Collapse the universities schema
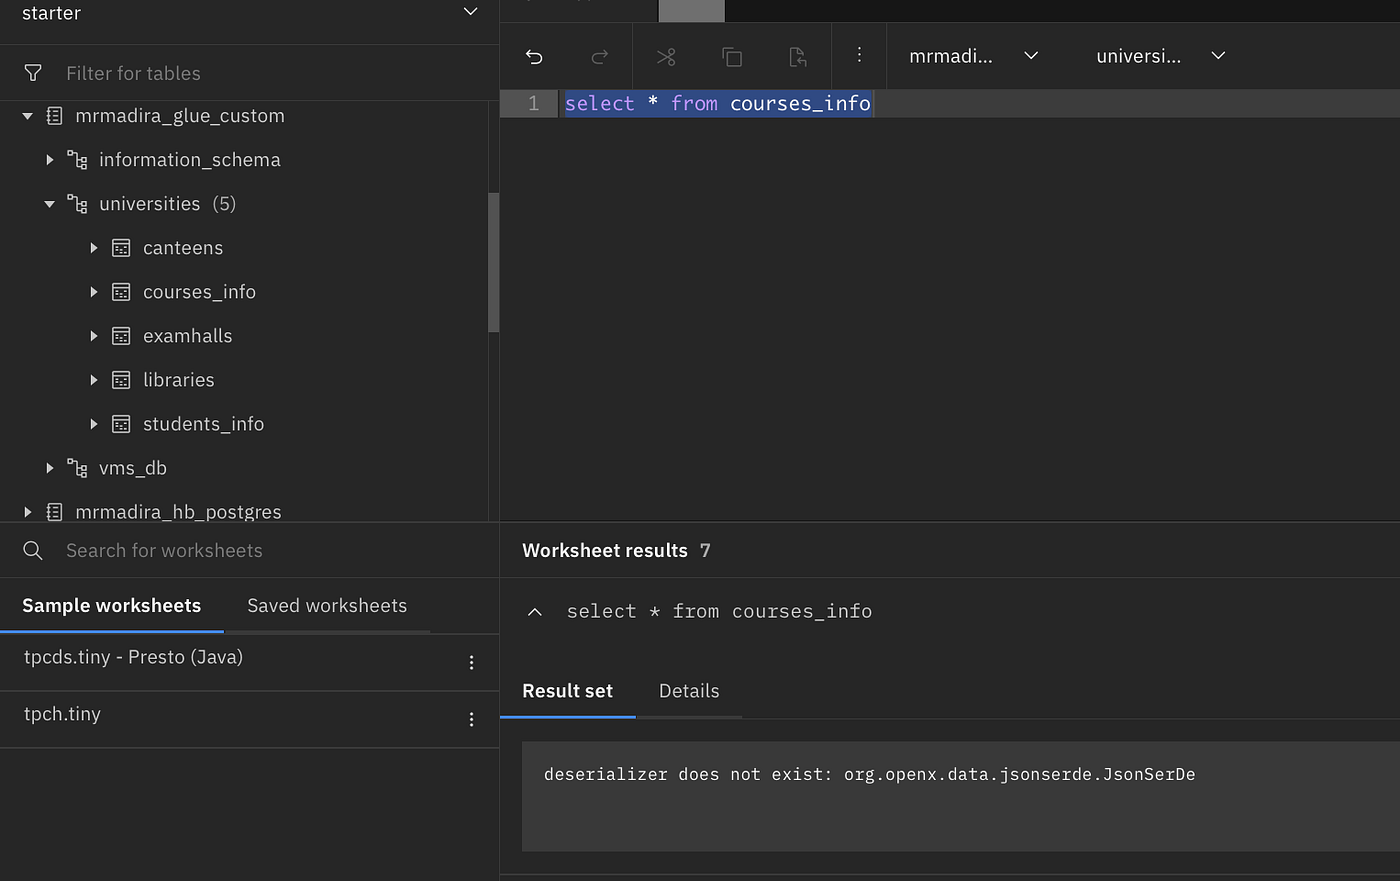The image size is (1400, 881). [x=50, y=204]
